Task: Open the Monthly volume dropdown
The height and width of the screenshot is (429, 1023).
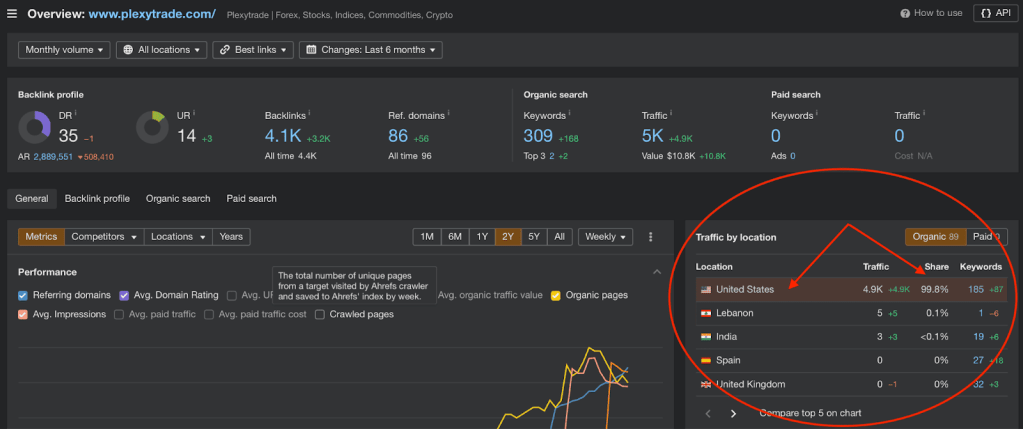Action: click(65, 50)
